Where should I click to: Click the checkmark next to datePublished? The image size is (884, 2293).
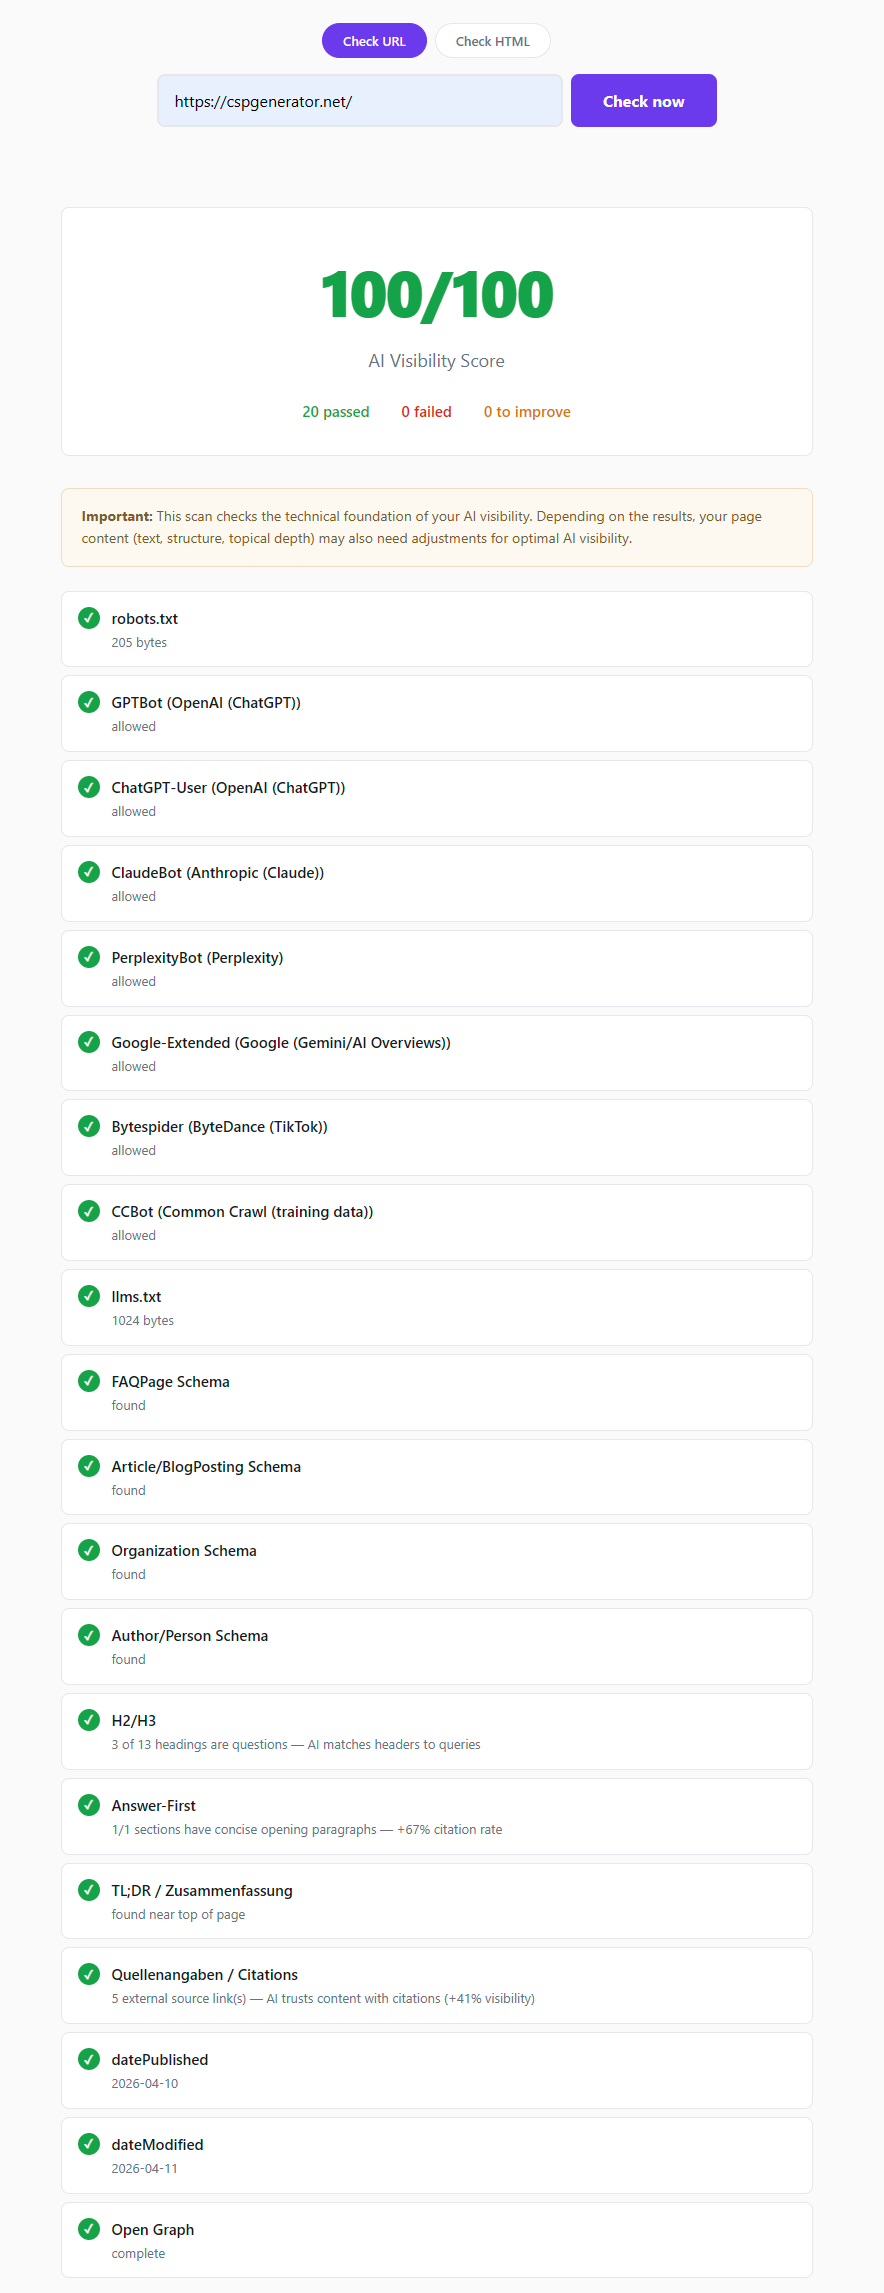88,2059
